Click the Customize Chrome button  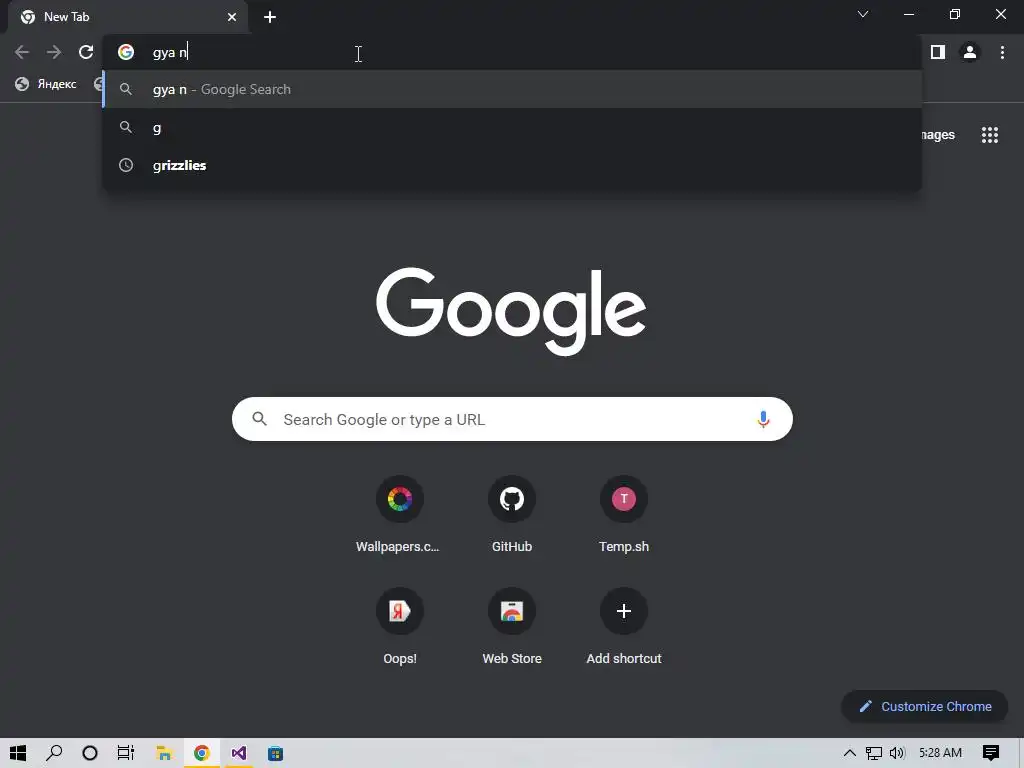coord(925,707)
